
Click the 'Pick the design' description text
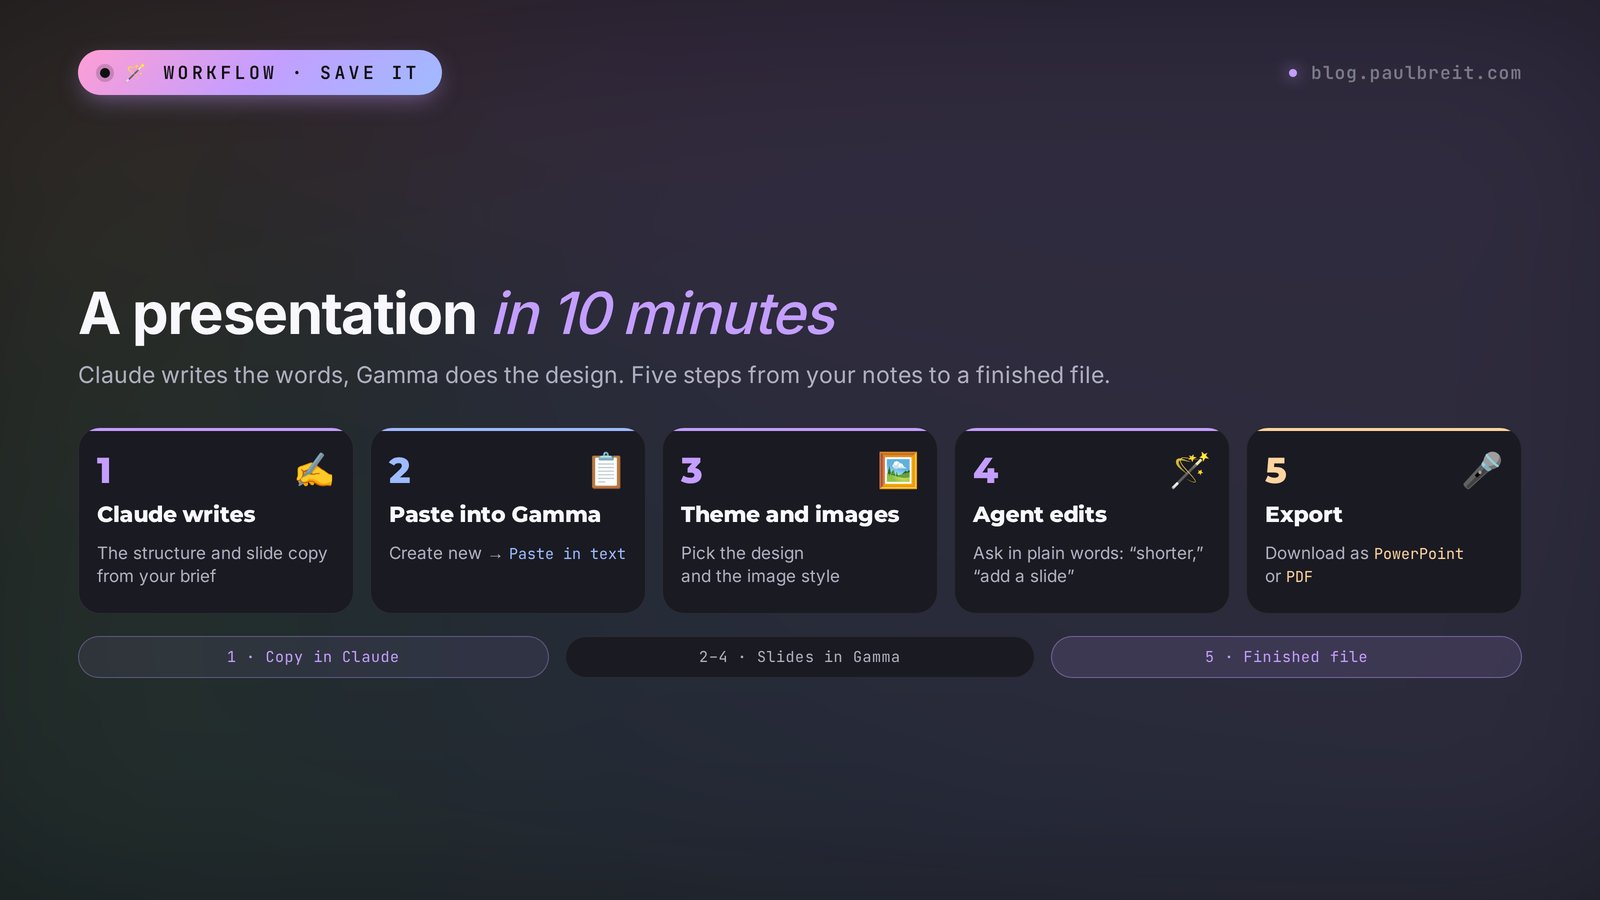(x=742, y=553)
